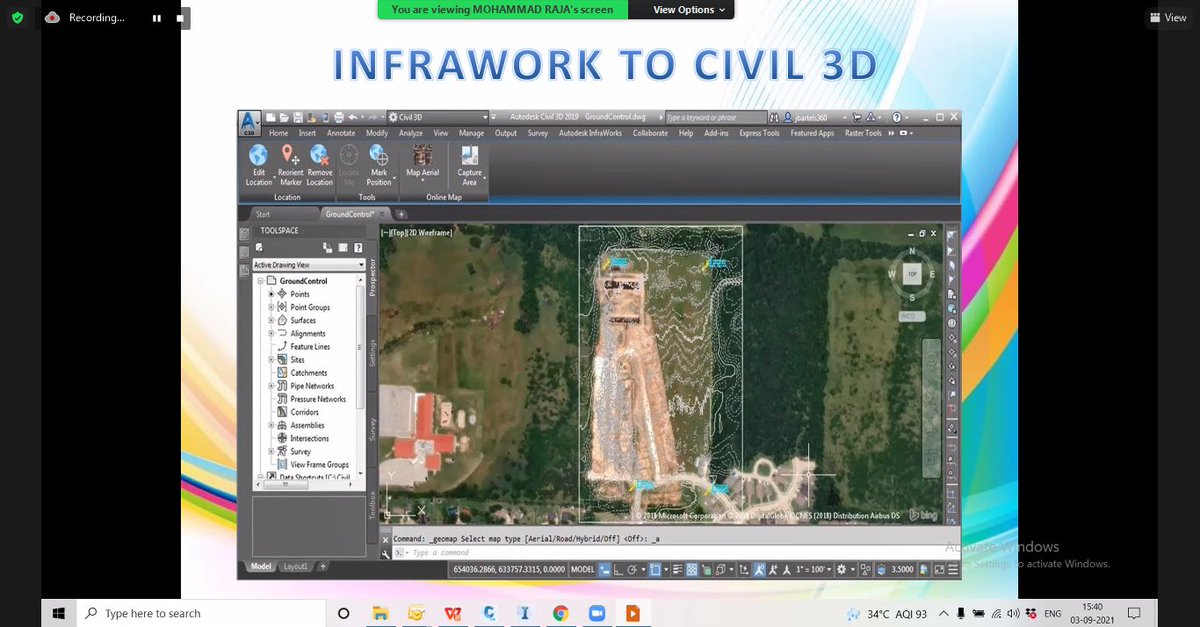The width and height of the screenshot is (1200, 627).
Task: Click the Top view label in viewport
Action: [398, 233]
